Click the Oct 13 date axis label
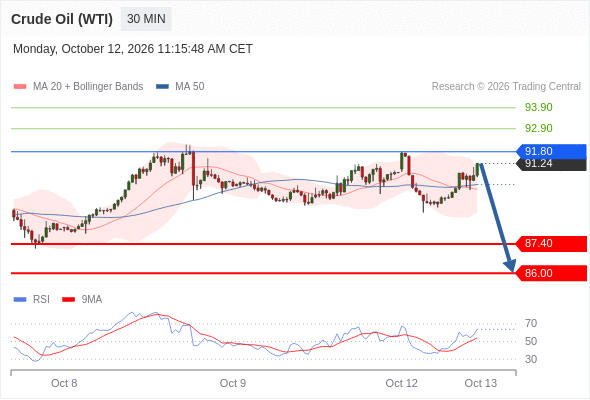This screenshot has height=400, width=590. [481, 383]
